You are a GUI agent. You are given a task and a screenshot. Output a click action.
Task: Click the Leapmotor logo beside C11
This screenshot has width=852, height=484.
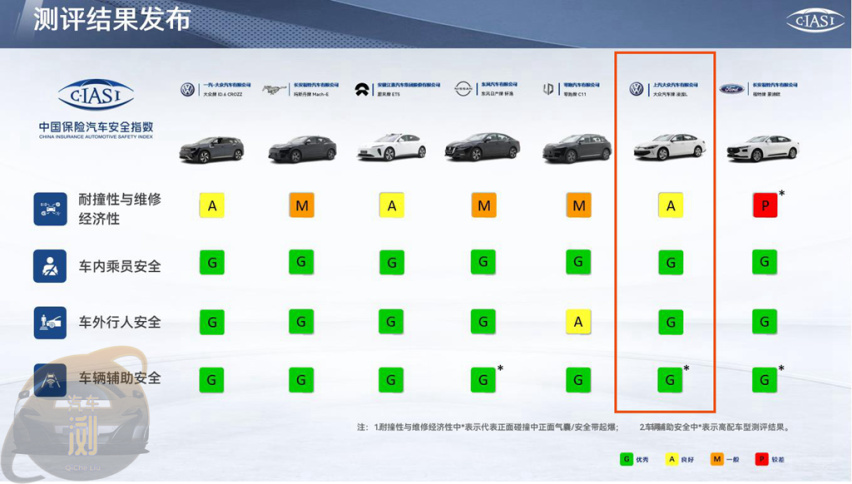(x=549, y=89)
